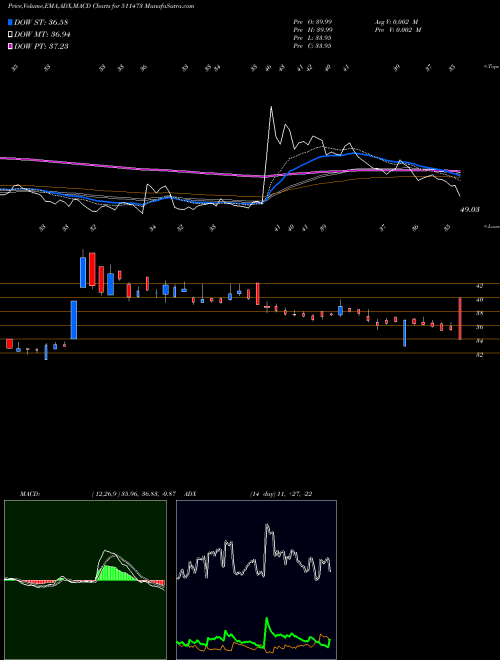The height and width of the screenshot is (660, 500).
Task: Click the ADX '(14 day) 11, +27, -22' text
Action: [281, 494]
